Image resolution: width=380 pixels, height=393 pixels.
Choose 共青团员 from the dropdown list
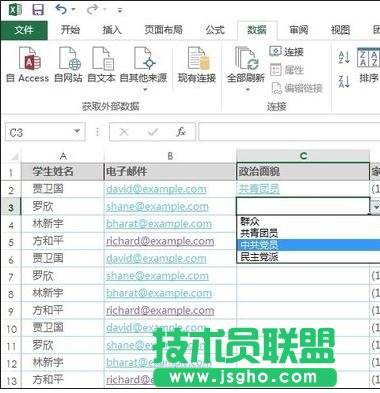[x=309, y=233]
